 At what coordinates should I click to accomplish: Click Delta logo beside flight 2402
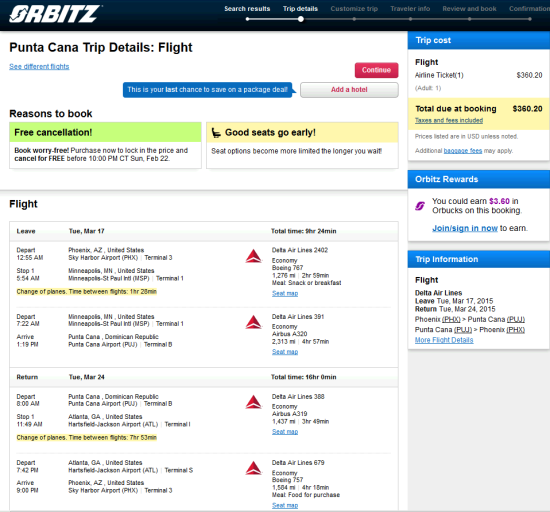[x=253, y=256]
